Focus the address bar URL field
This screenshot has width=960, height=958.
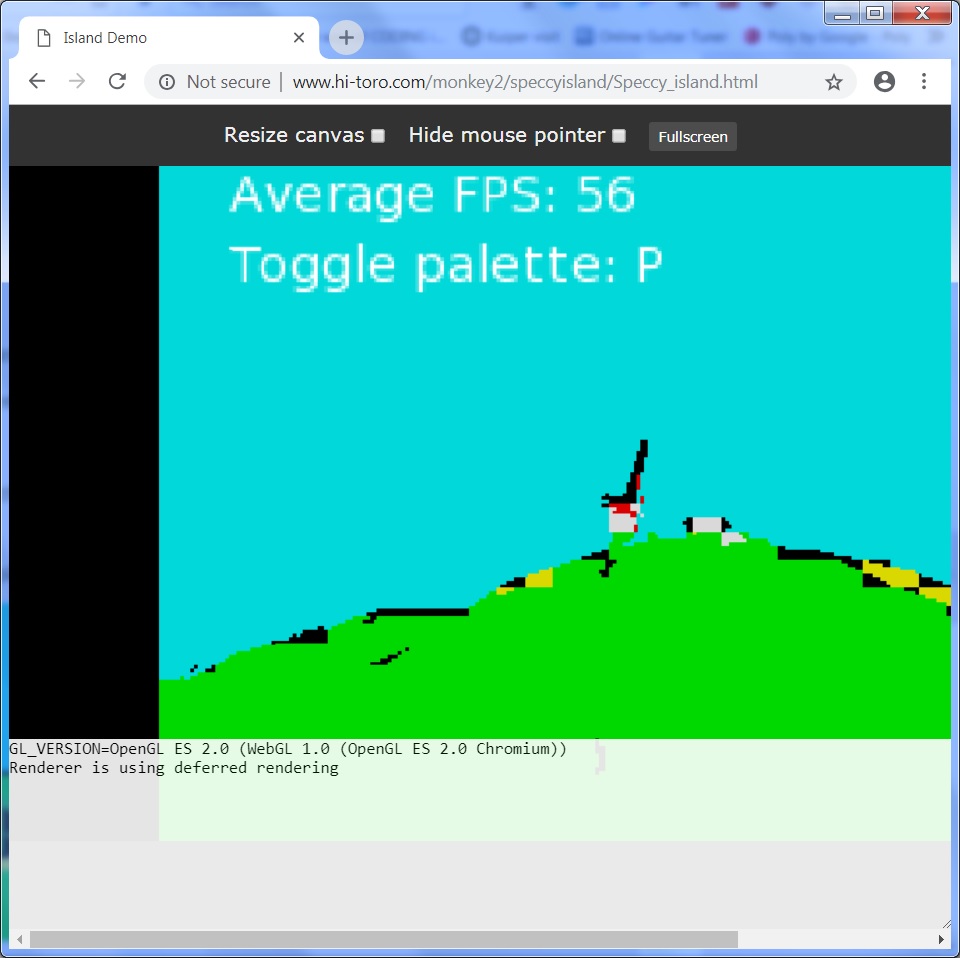coord(525,82)
